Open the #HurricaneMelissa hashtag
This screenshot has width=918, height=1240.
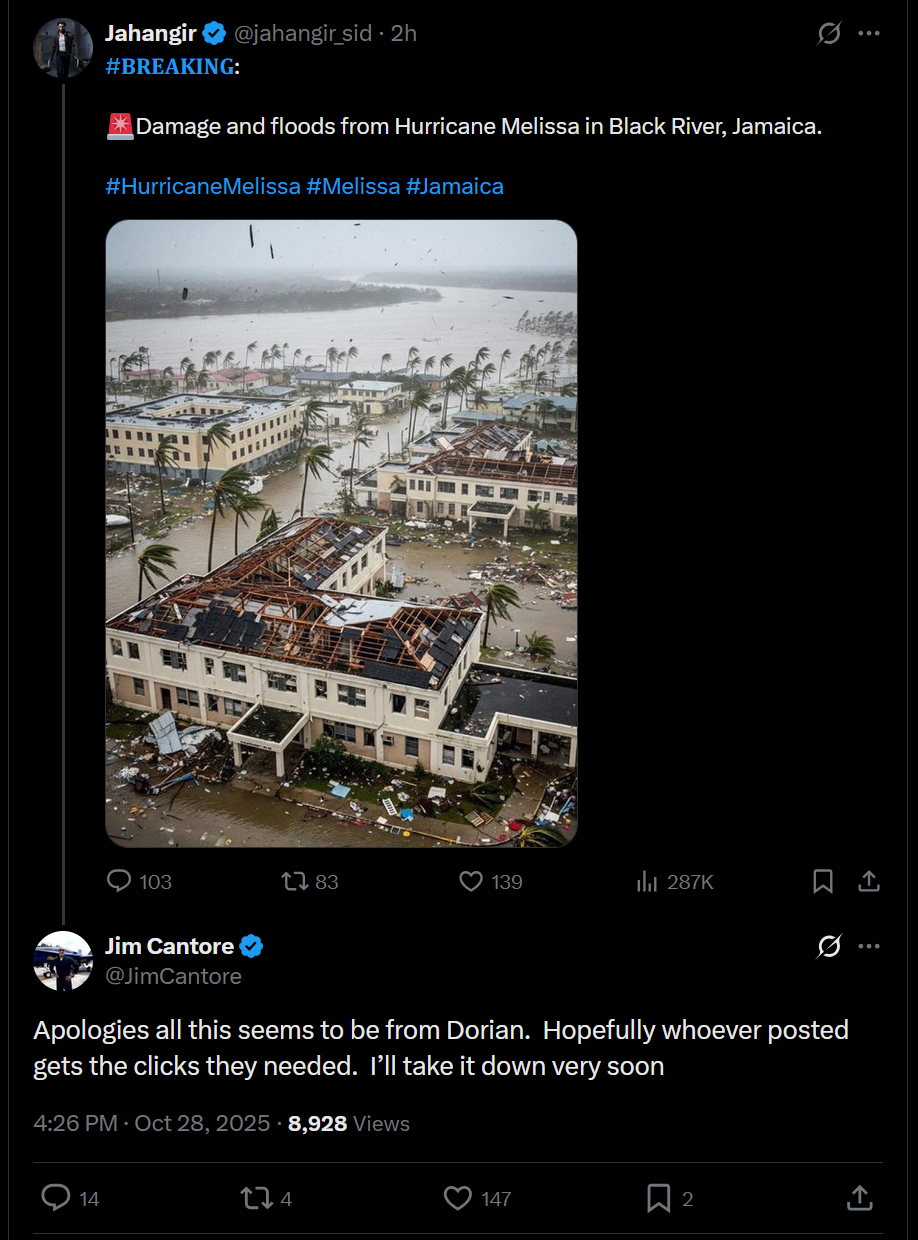click(x=203, y=186)
